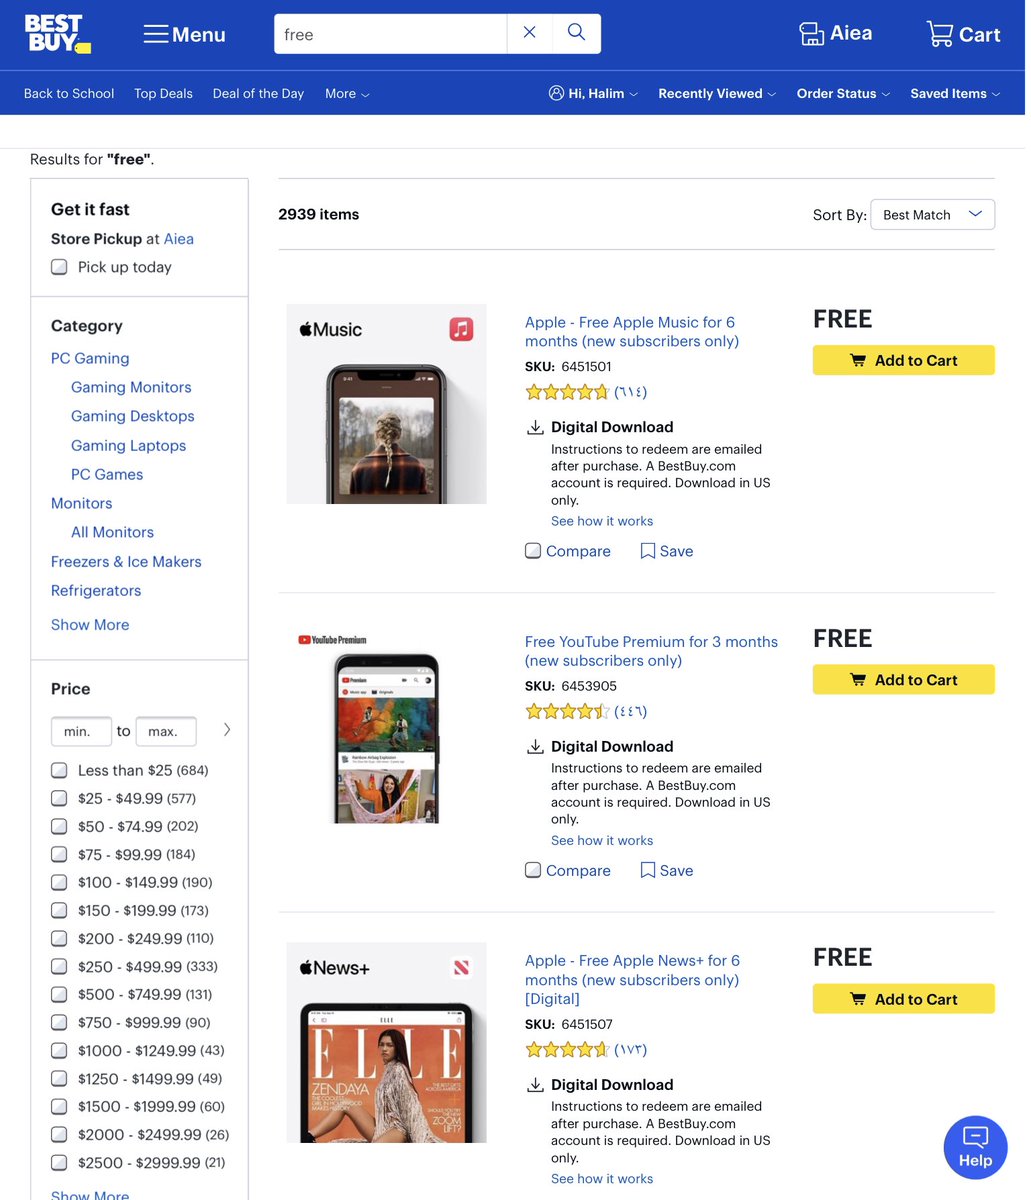Click the min. price field
This screenshot has height=1200, width=1031.
81,732
